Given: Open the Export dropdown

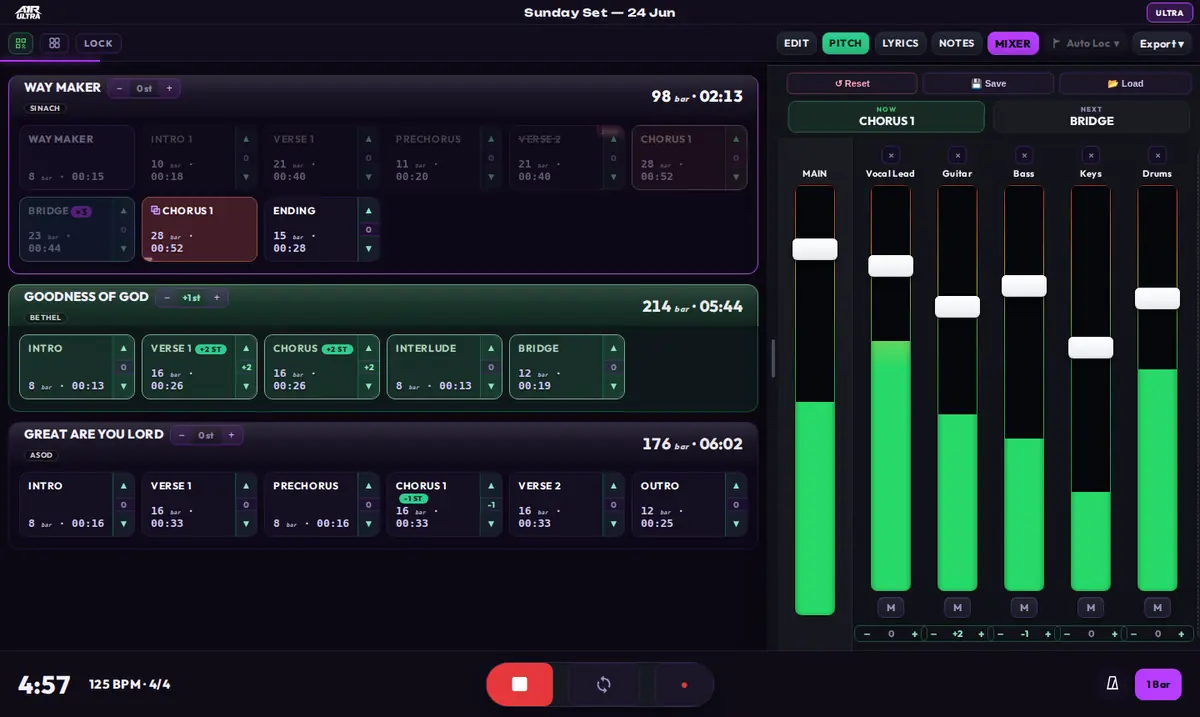Looking at the screenshot, I should [x=1162, y=43].
